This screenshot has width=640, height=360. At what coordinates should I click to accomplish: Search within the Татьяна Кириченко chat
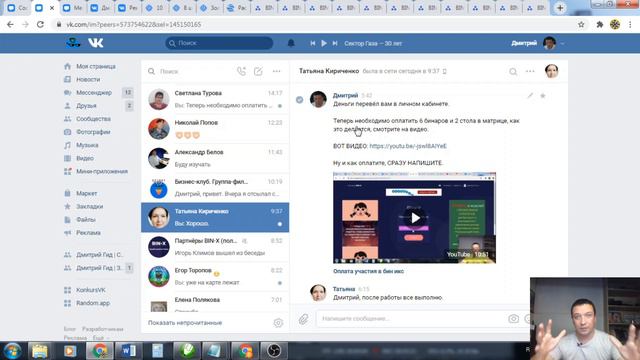[x=513, y=72]
